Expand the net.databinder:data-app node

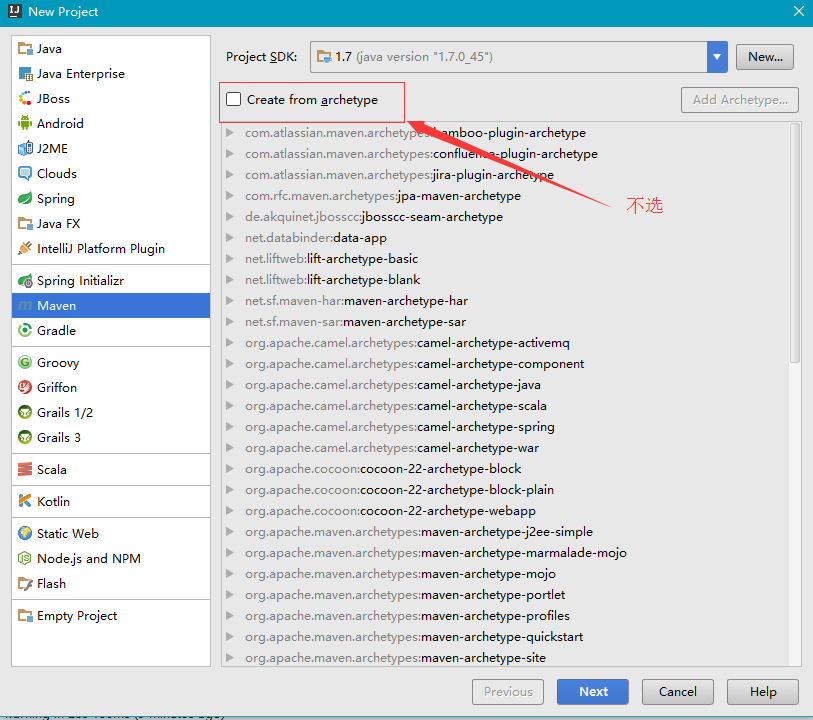coord(230,238)
